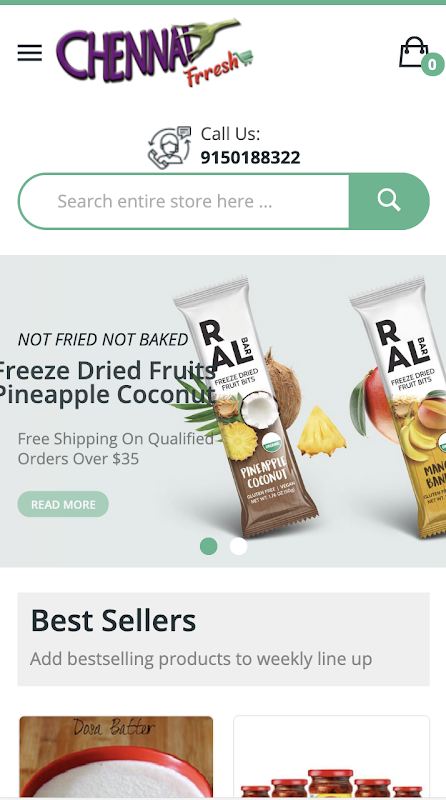Go to the Chennai Frresh logo homepage
446x800 pixels.
(155, 53)
